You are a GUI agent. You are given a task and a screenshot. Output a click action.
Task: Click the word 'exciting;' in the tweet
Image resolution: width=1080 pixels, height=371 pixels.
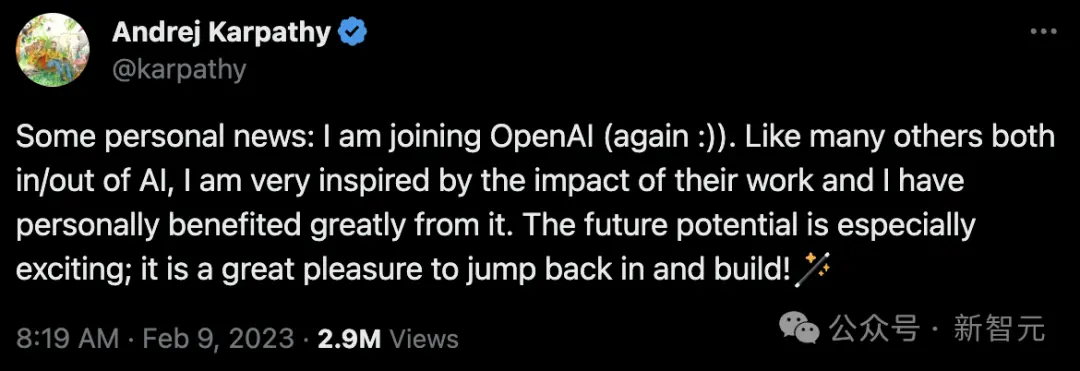pos(73,271)
